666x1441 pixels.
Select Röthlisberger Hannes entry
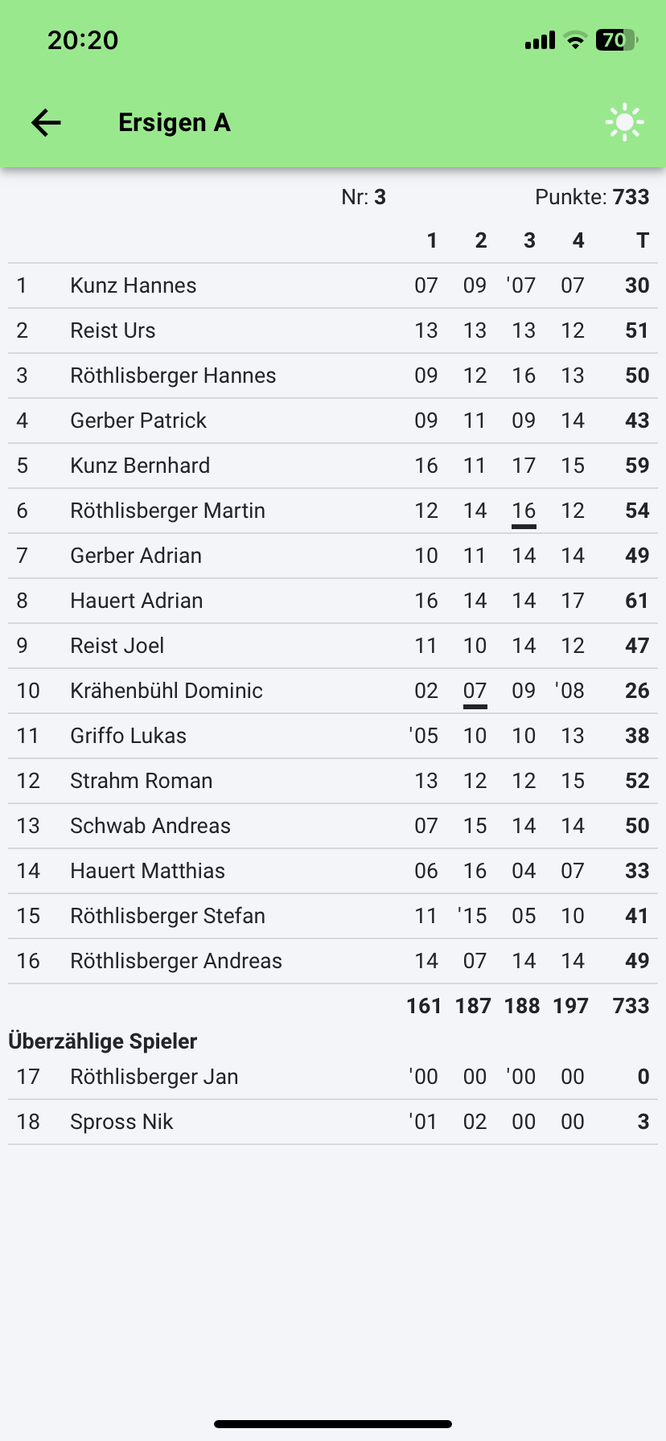[333, 376]
